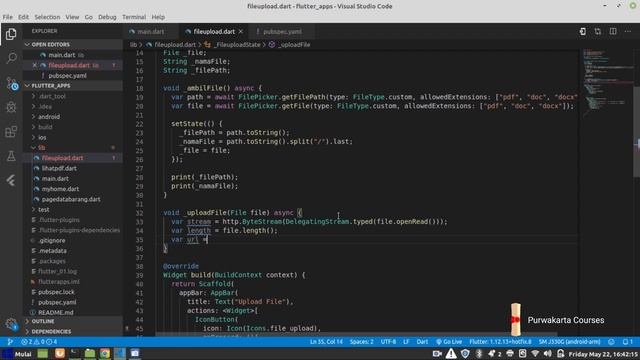Click the Bluetooth tray icon
640x360 pixels.
coord(479,353)
